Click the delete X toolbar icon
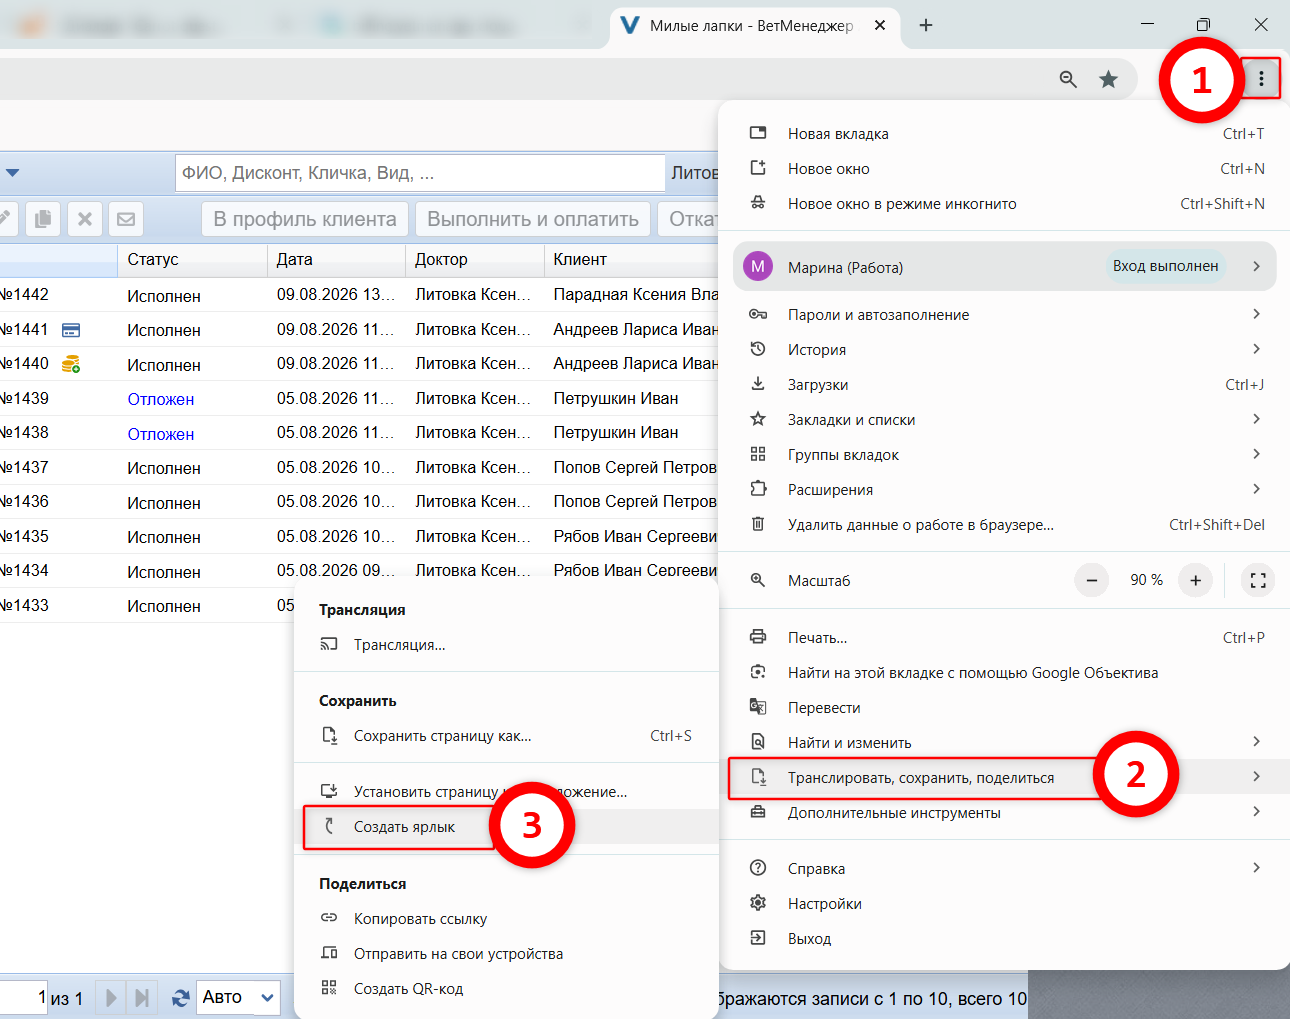 [x=85, y=219]
